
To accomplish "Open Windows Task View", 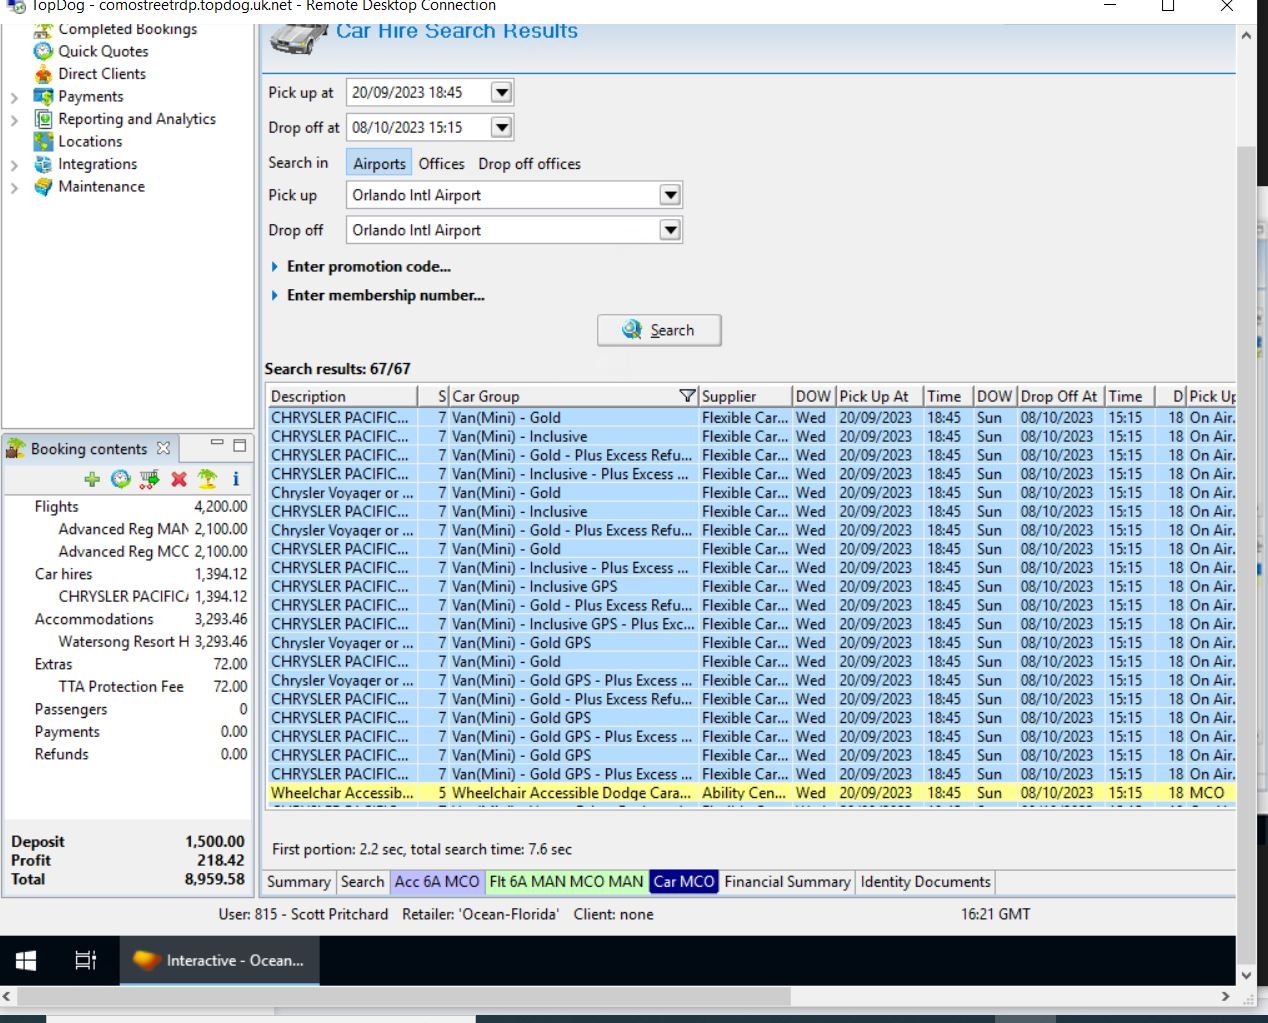I will [x=86, y=960].
